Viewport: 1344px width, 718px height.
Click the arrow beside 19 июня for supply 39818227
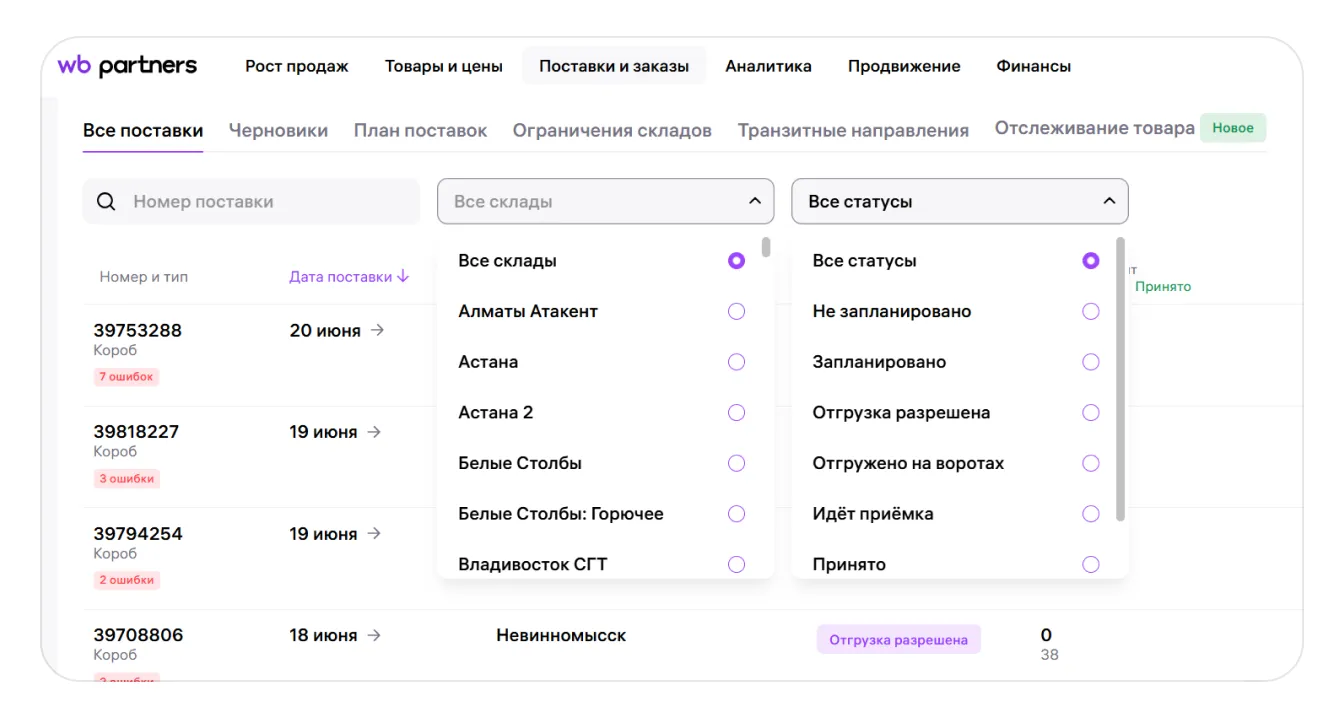(374, 432)
